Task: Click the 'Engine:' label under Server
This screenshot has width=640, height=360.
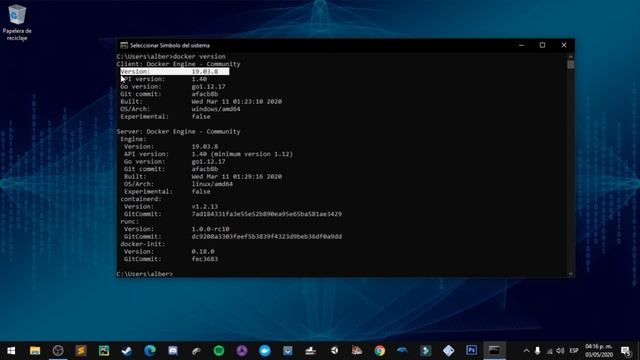Action: [133, 139]
